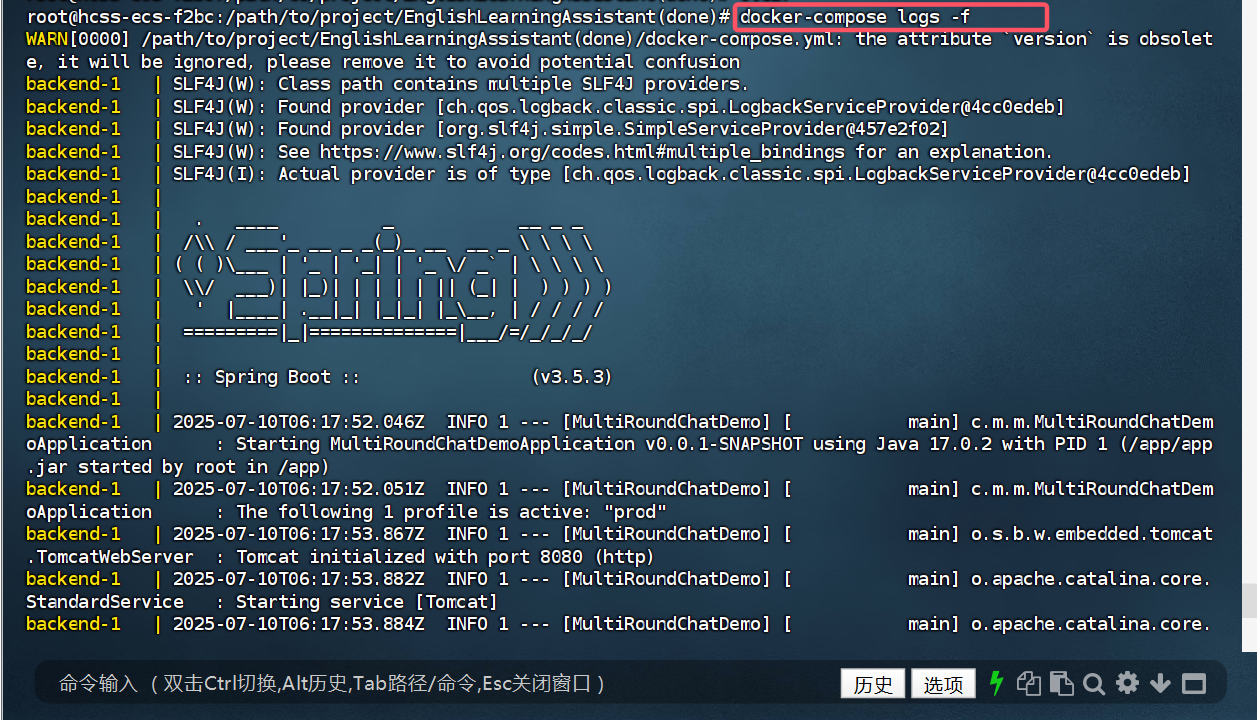Click the '2025-07-10T06:17:52.051Z' timestamp
The image size is (1257, 720).
click(x=299, y=489)
